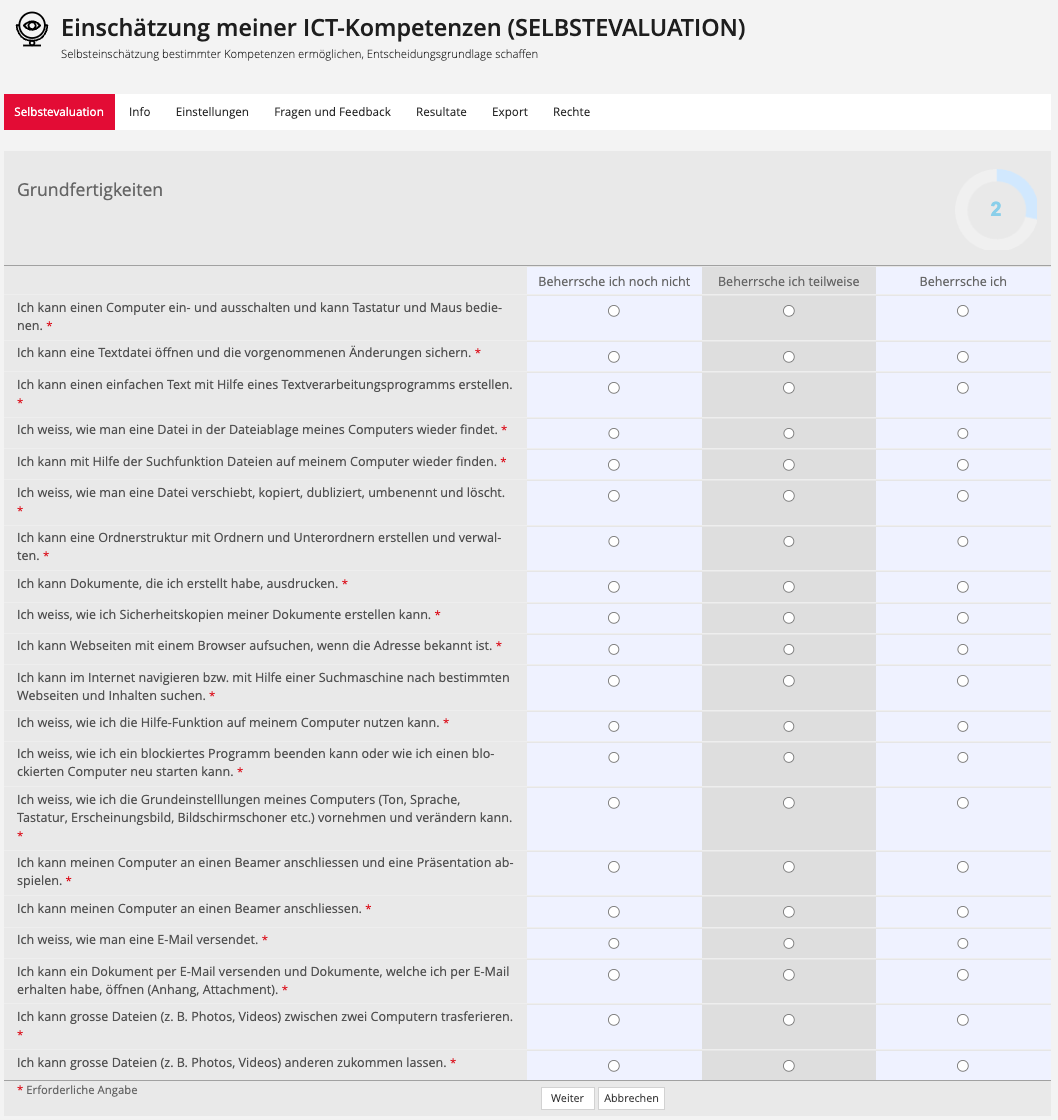Select 'Beherrsche ich' for switching computer on and off
This screenshot has width=1058, height=1120.
click(963, 311)
